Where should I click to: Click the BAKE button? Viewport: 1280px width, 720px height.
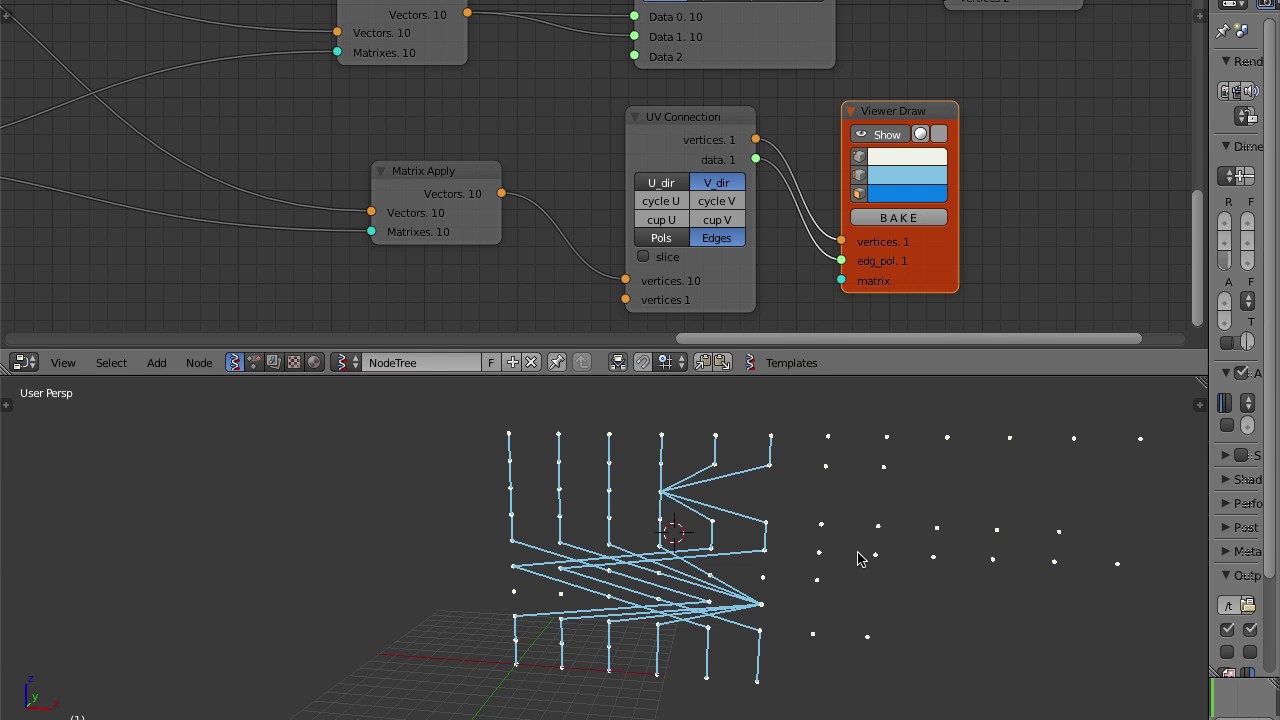(x=899, y=218)
